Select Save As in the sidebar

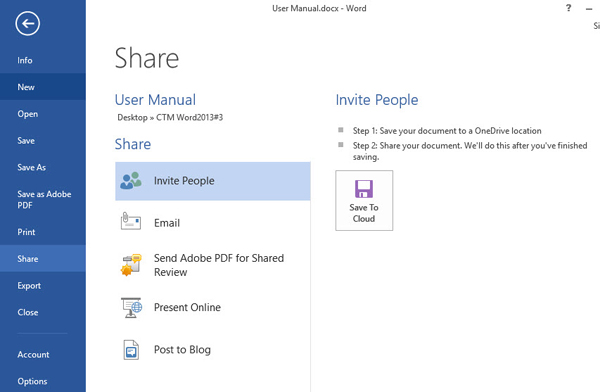click(43, 167)
